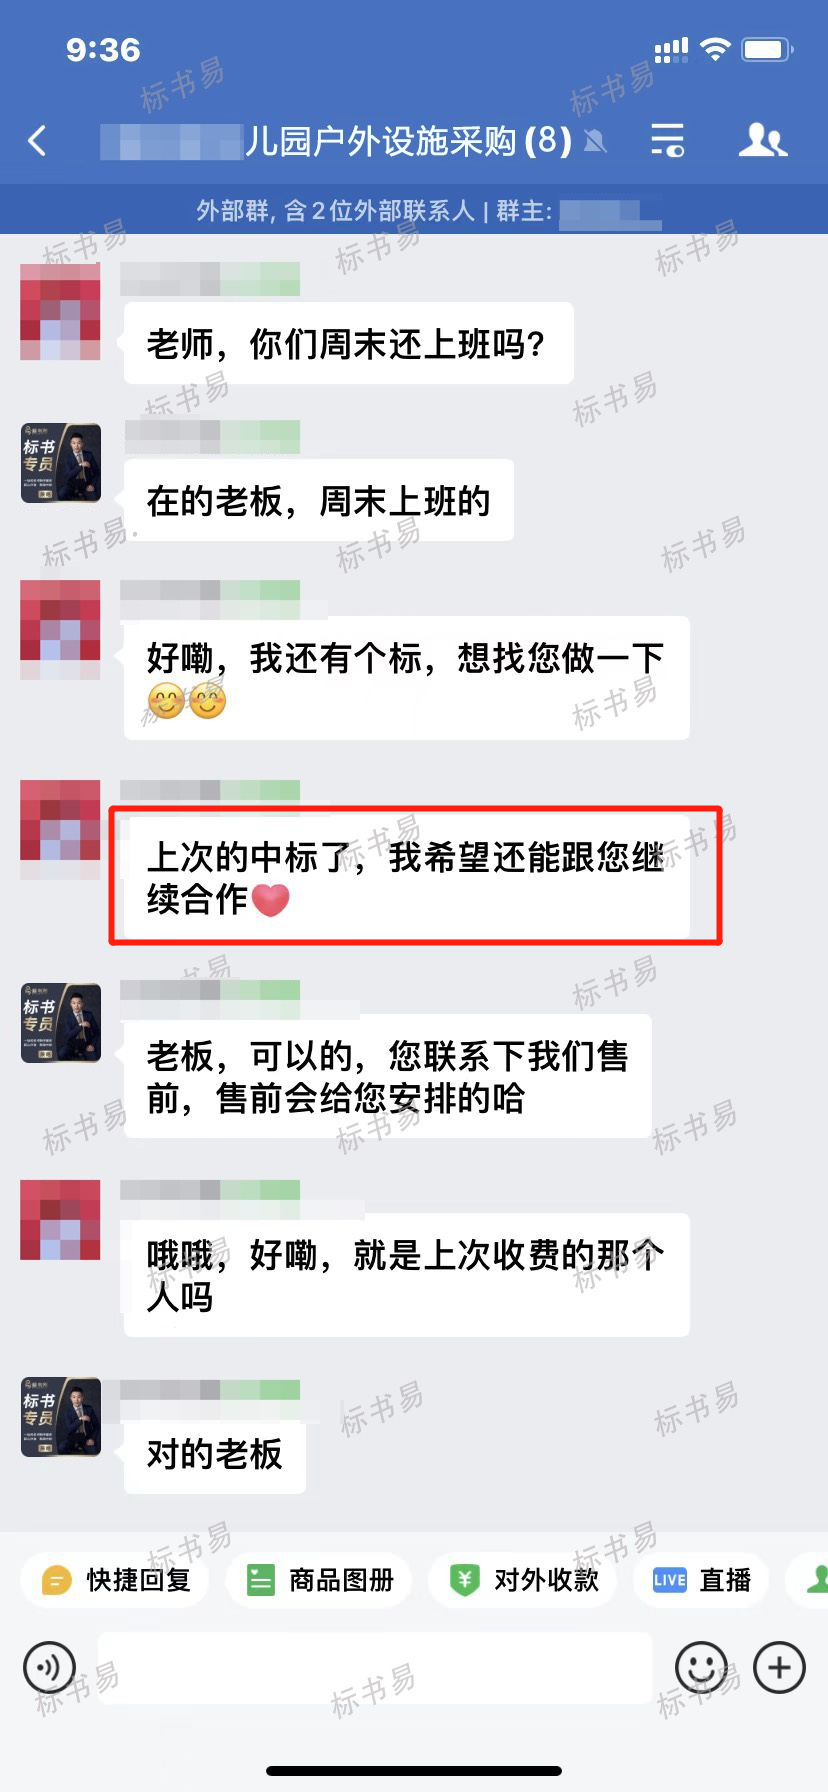This screenshot has width=828, height=1792.
Task: Select 对外收款 payment collection
Action: pyautogui.click(x=523, y=1580)
